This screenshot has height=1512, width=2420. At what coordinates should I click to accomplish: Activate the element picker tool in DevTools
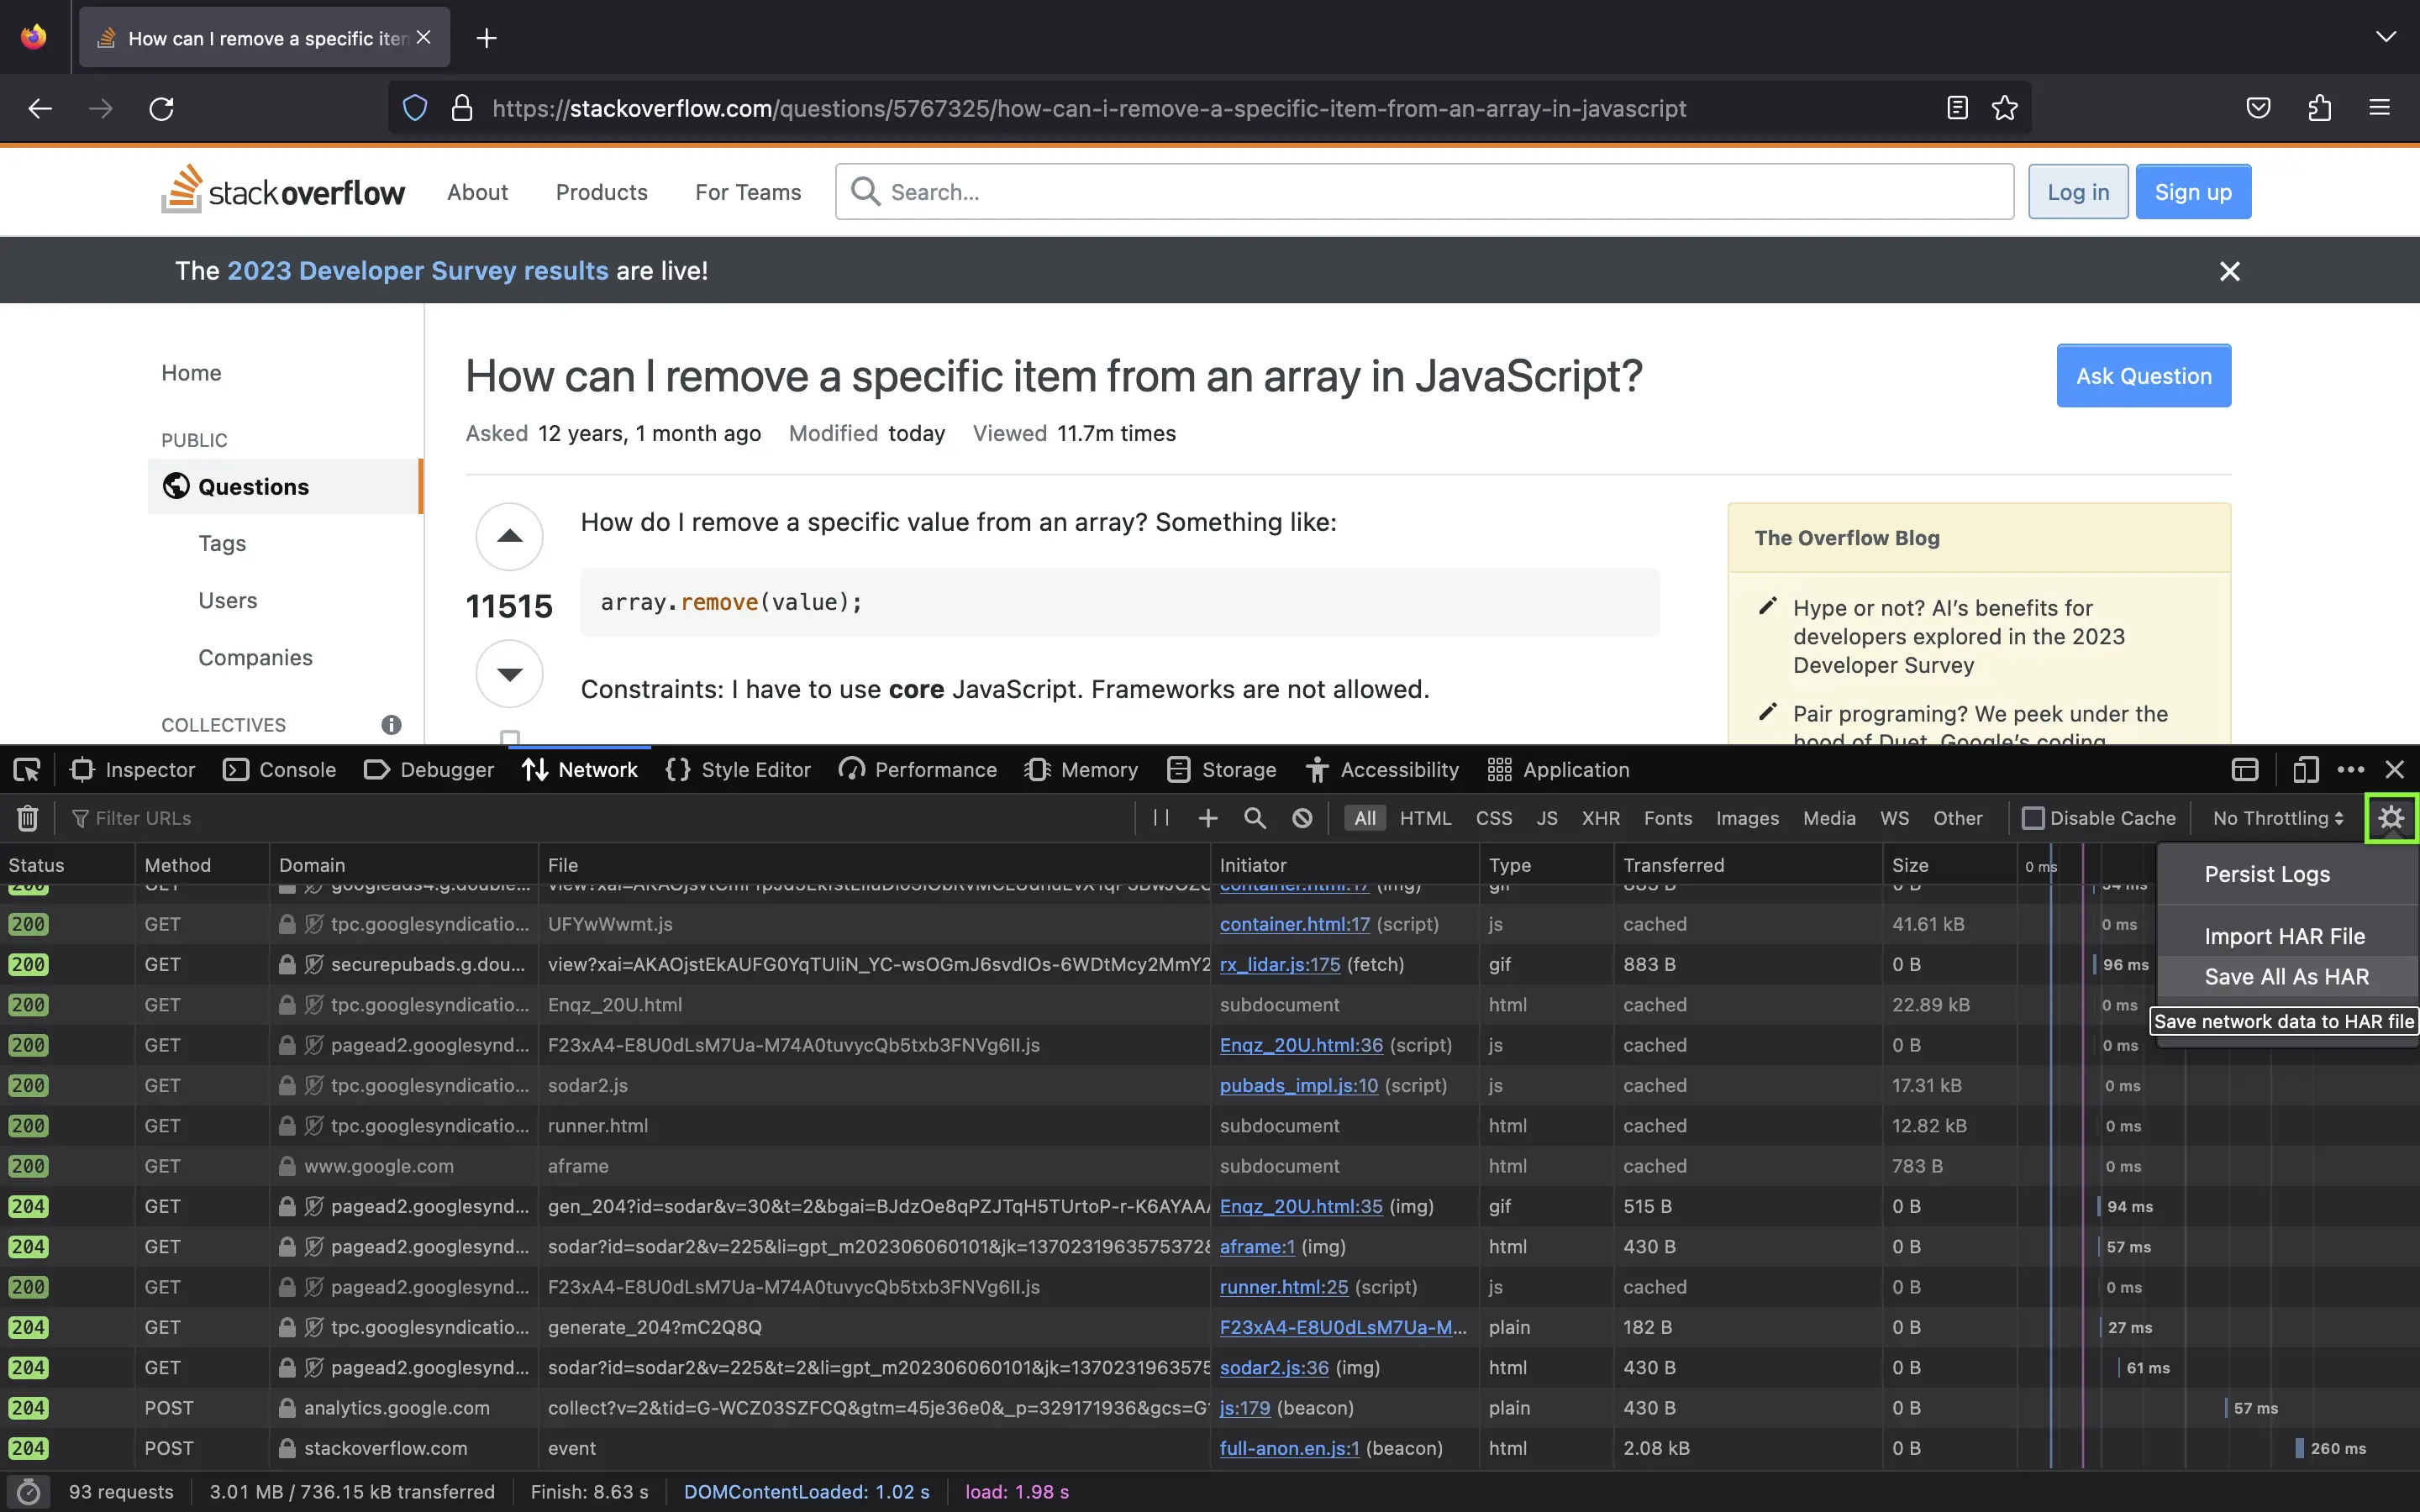pos(27,770)
